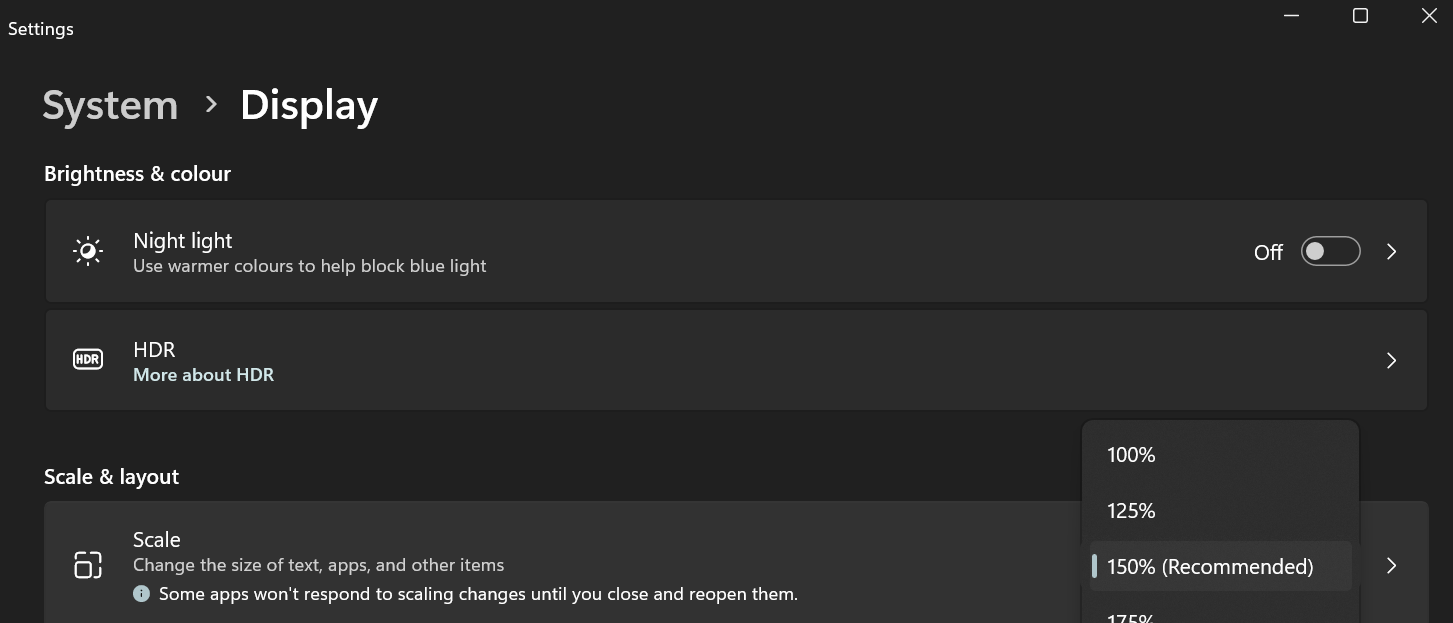Open HDR settings via its chevron

click(1391, 360)
